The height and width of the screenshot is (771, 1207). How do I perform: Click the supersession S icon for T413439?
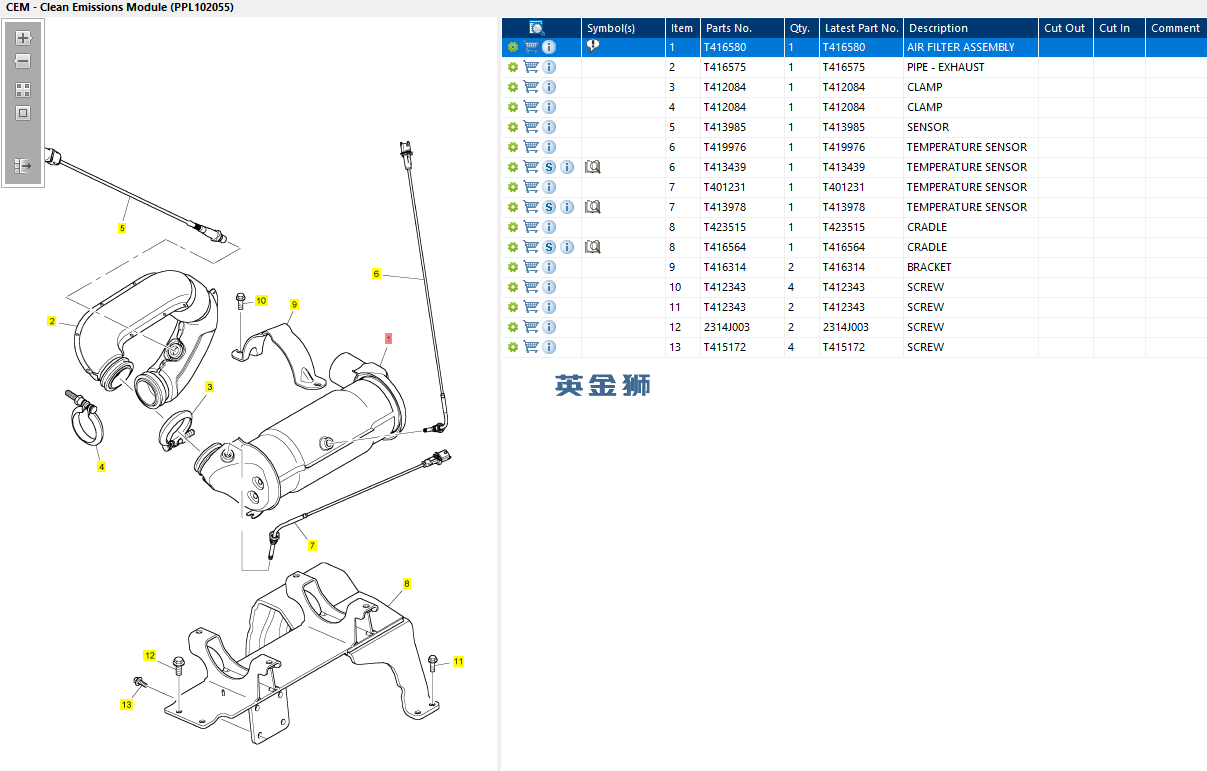[549, 167]
